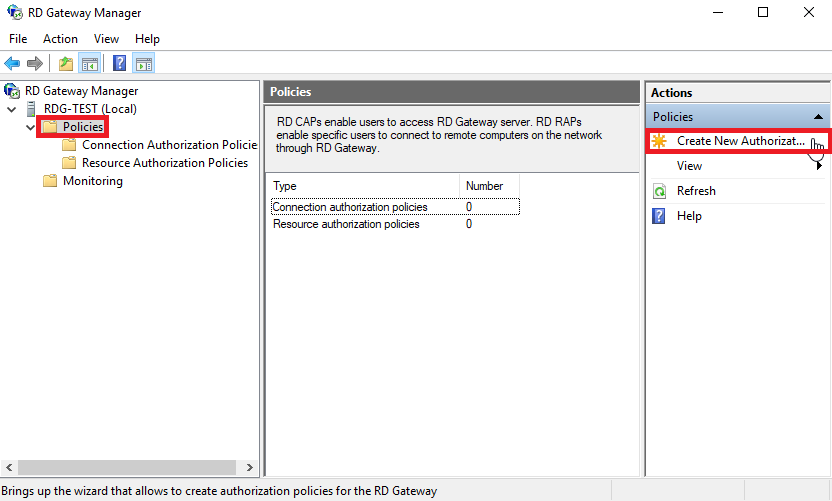Screen dimensions: 832x501
Task: Select the Resource authorization policies row
Action: pos(395,224)
